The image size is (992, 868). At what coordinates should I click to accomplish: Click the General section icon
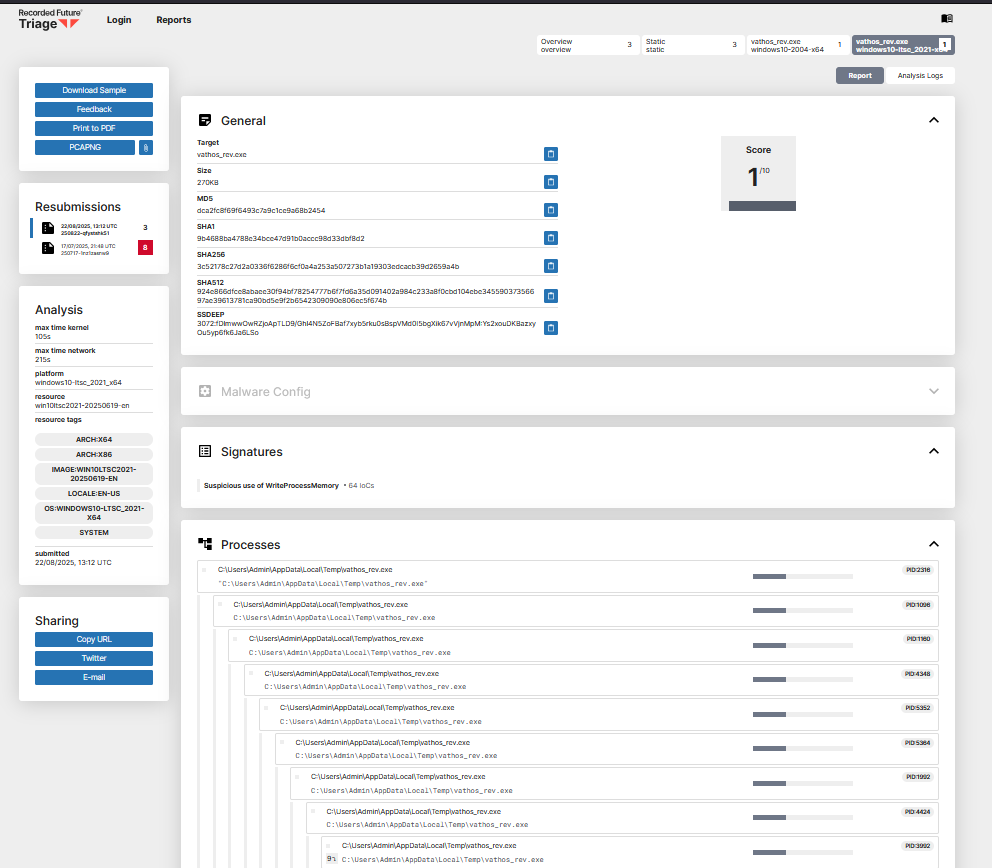point(205,120)
